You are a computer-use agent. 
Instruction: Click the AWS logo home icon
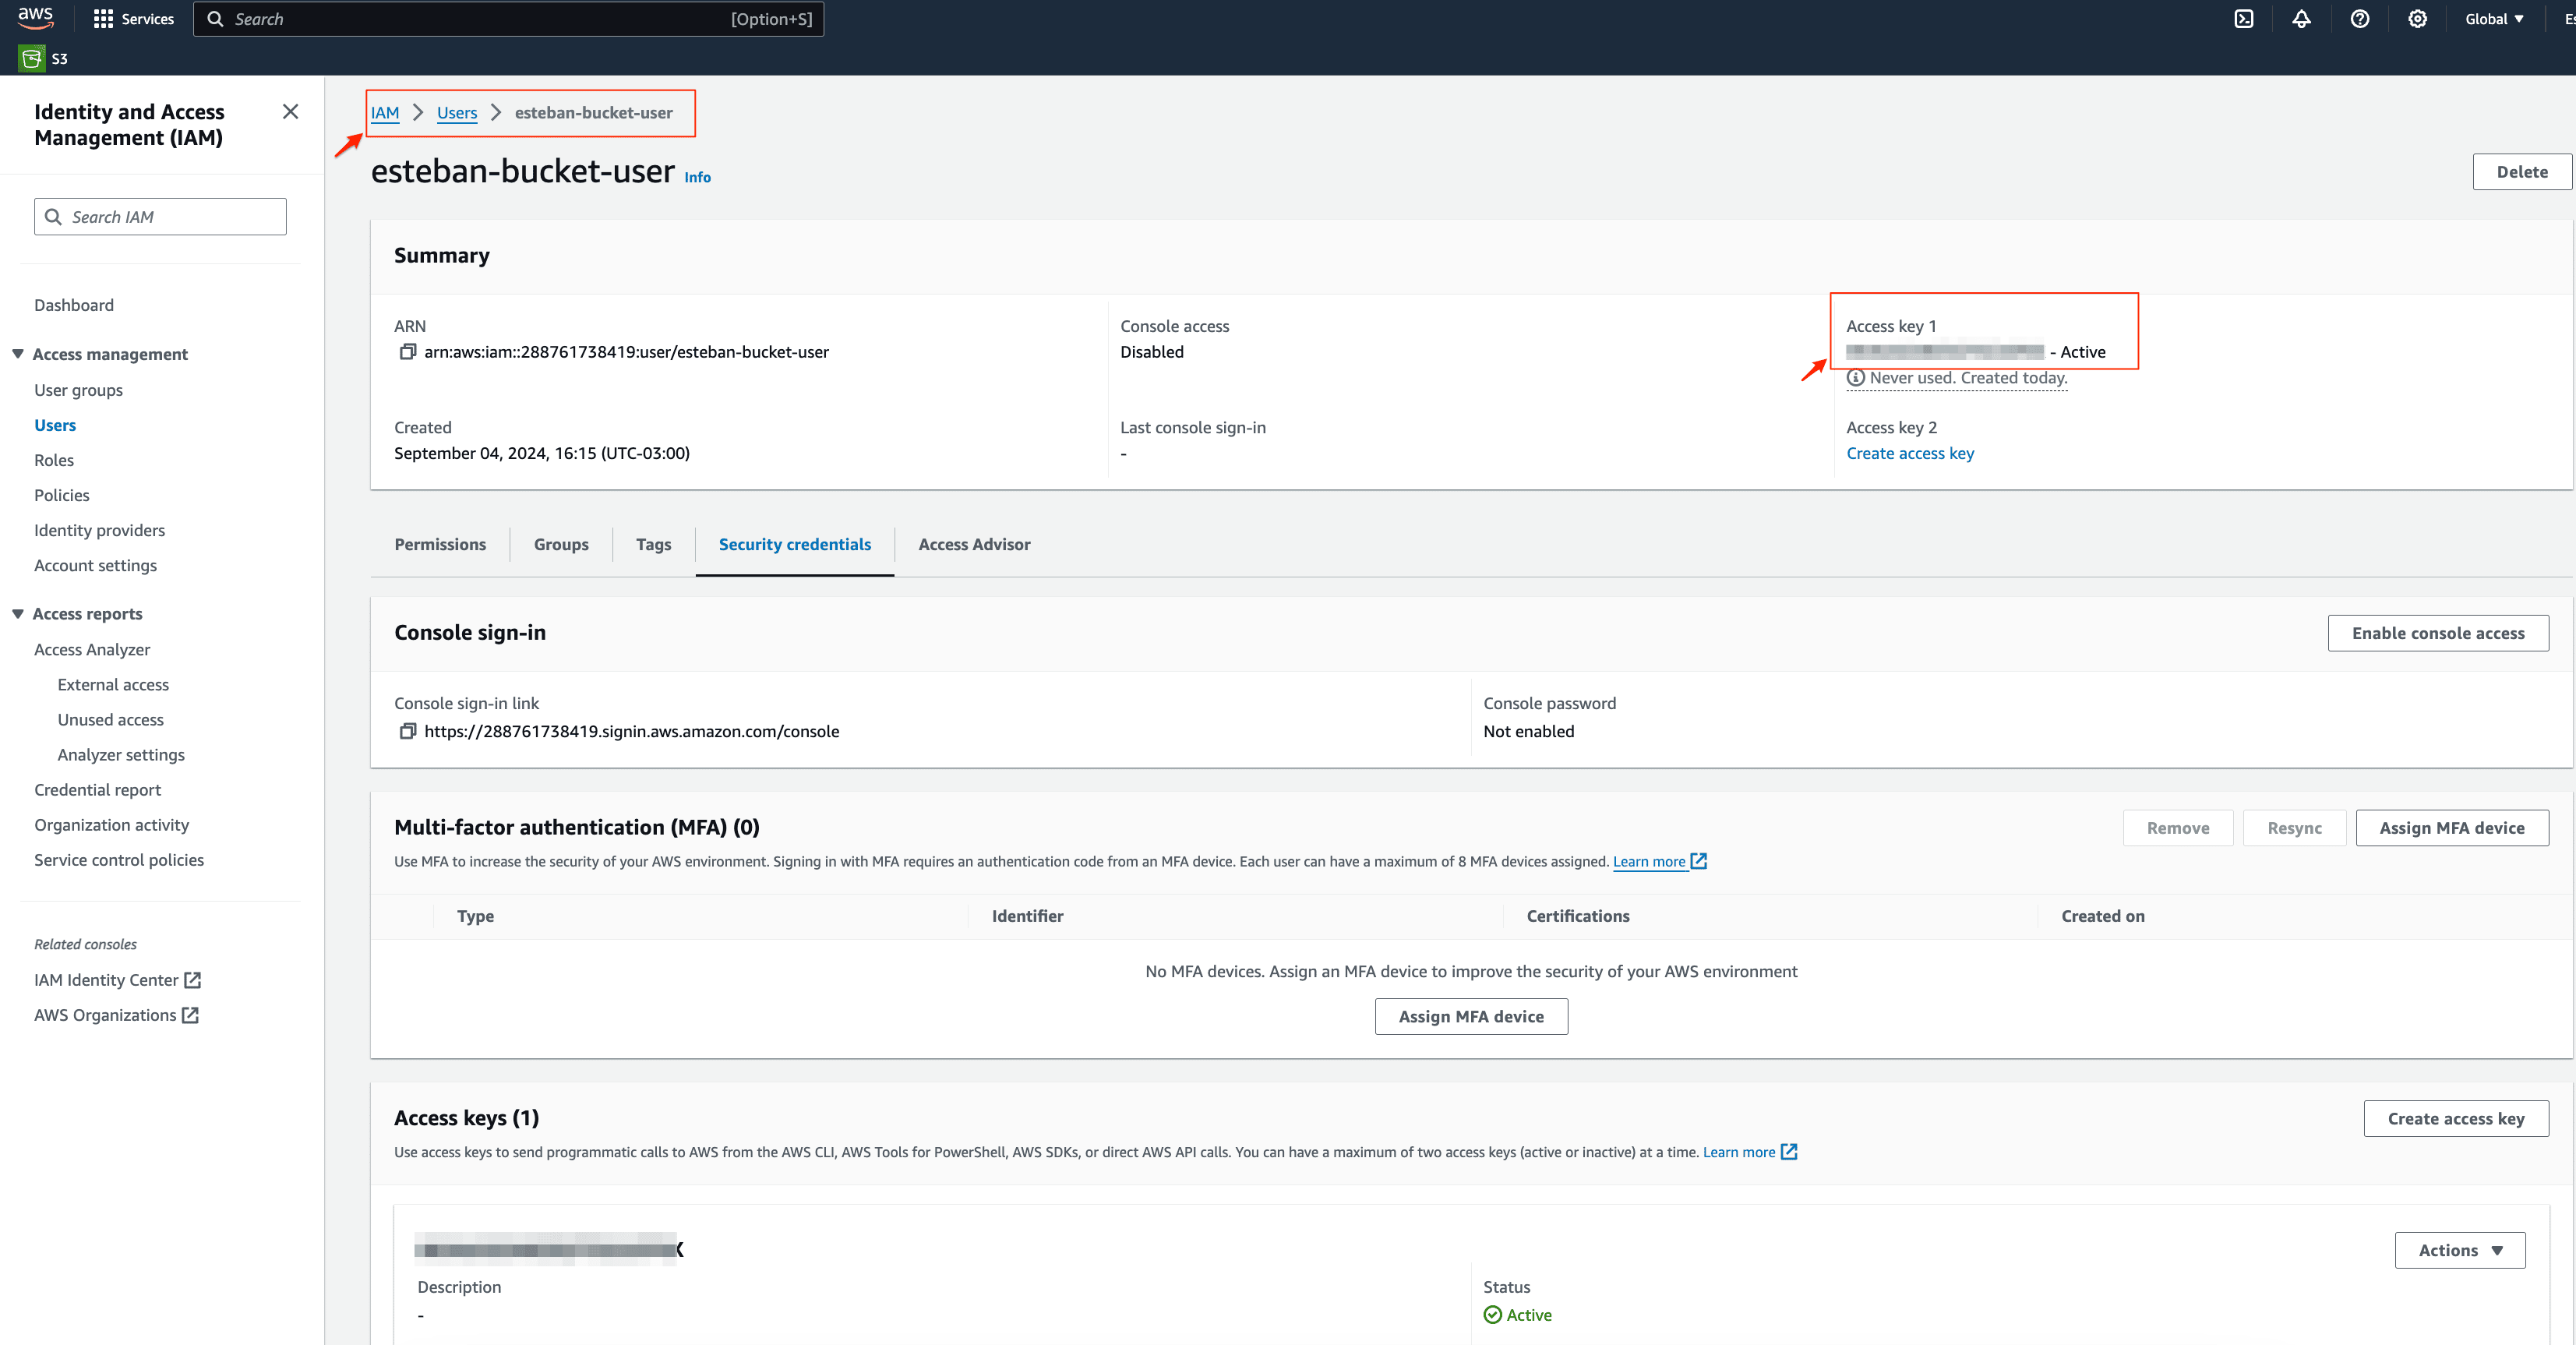[x=36, y=18]
